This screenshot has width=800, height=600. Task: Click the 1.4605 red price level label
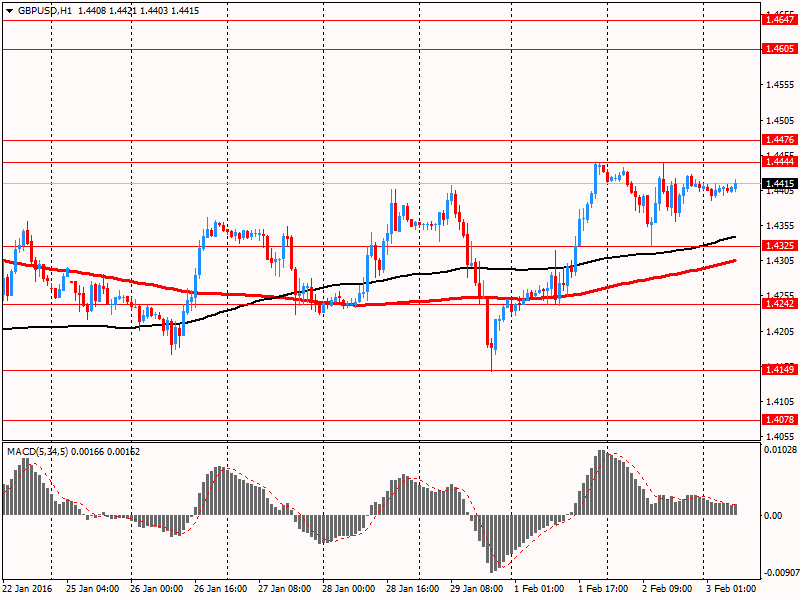779,49
